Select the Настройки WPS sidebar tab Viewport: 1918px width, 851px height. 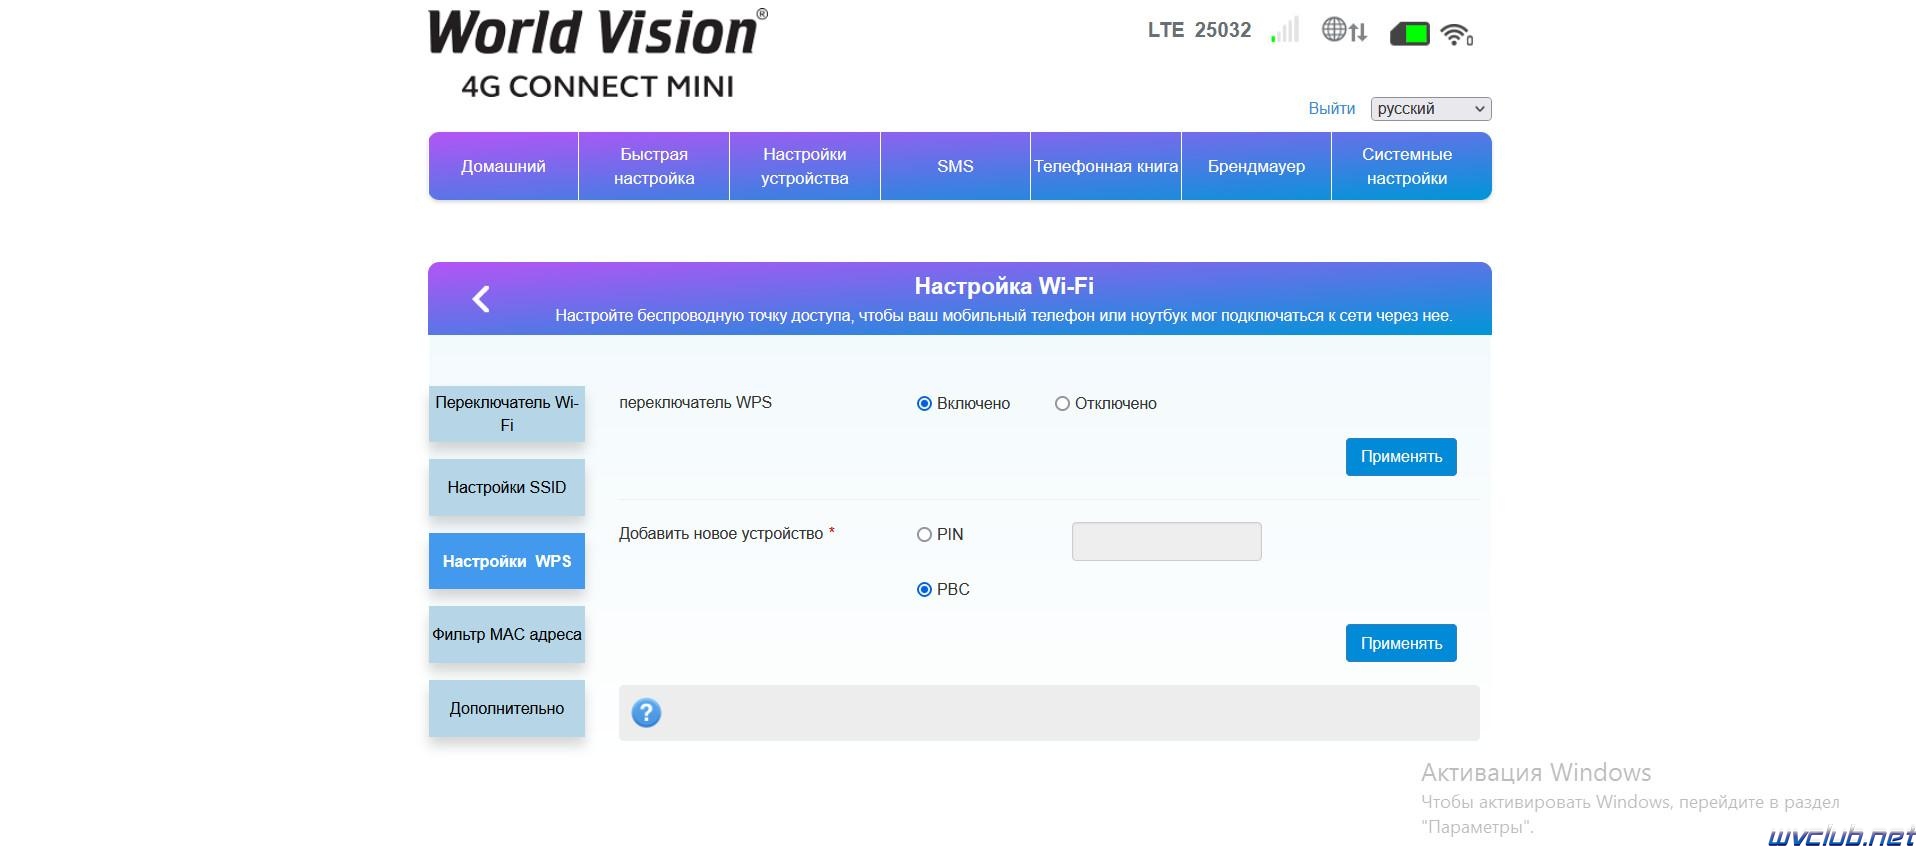(x=507, y=561)
